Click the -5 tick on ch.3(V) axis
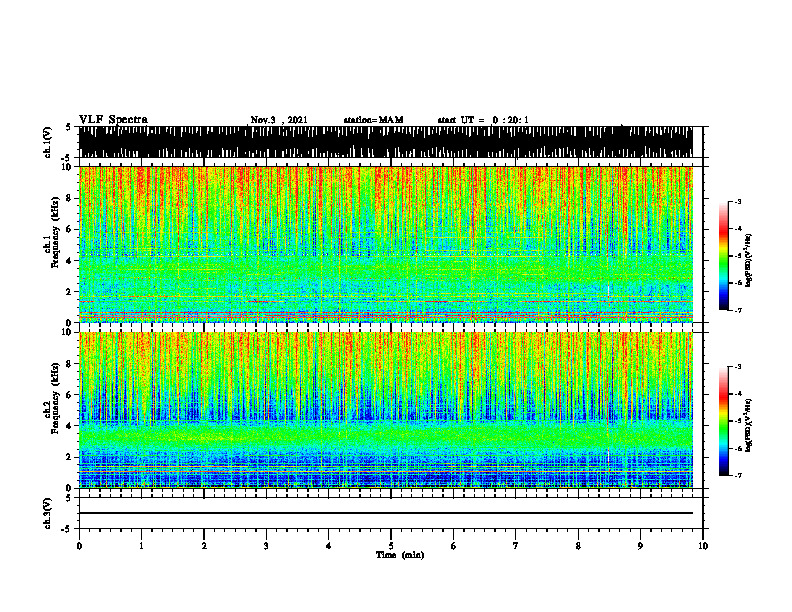Screen dimensions: 792x612 point(67,529)
